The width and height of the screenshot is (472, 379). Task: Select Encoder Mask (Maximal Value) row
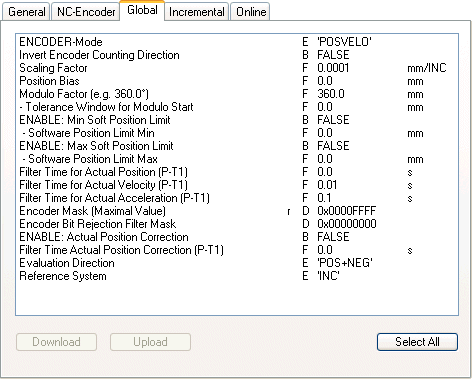[x=237, y=211]
